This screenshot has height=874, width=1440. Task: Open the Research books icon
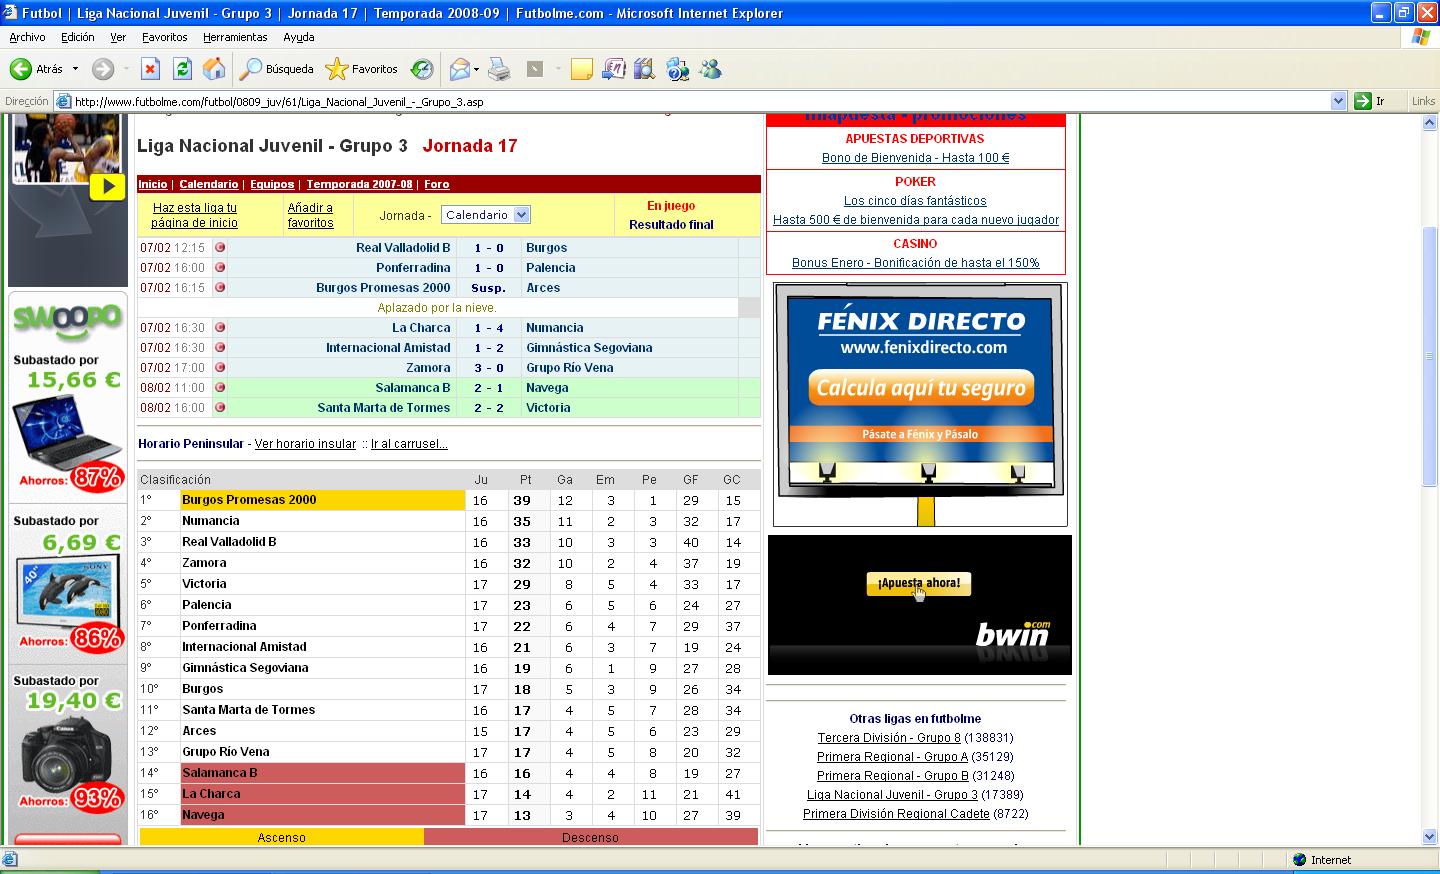(644, 69)
